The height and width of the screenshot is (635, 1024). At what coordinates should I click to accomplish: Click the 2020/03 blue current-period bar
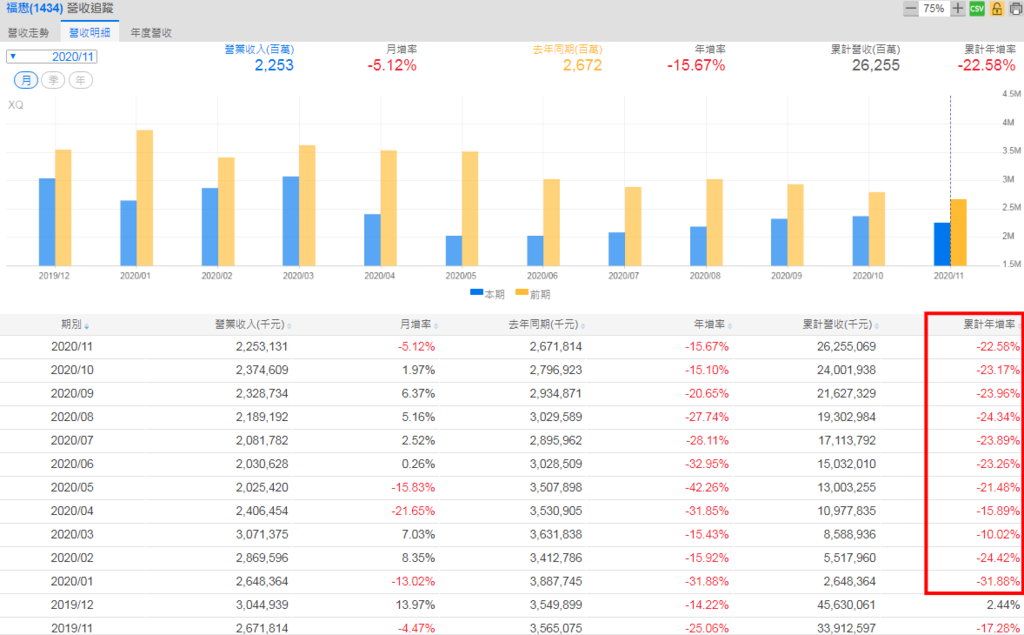click(291, 221)
